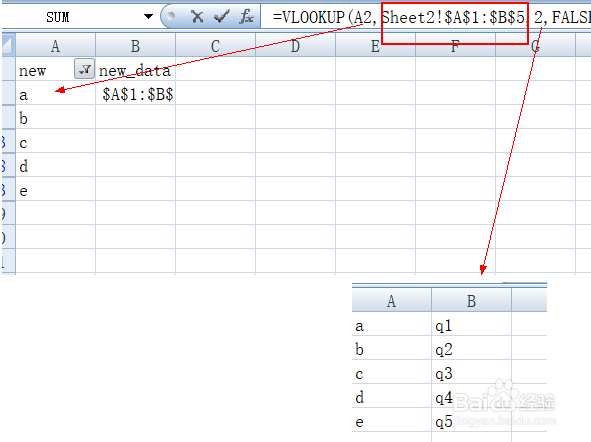Click cell 'b' in the main sheet
591x442 pixels.
55,118
